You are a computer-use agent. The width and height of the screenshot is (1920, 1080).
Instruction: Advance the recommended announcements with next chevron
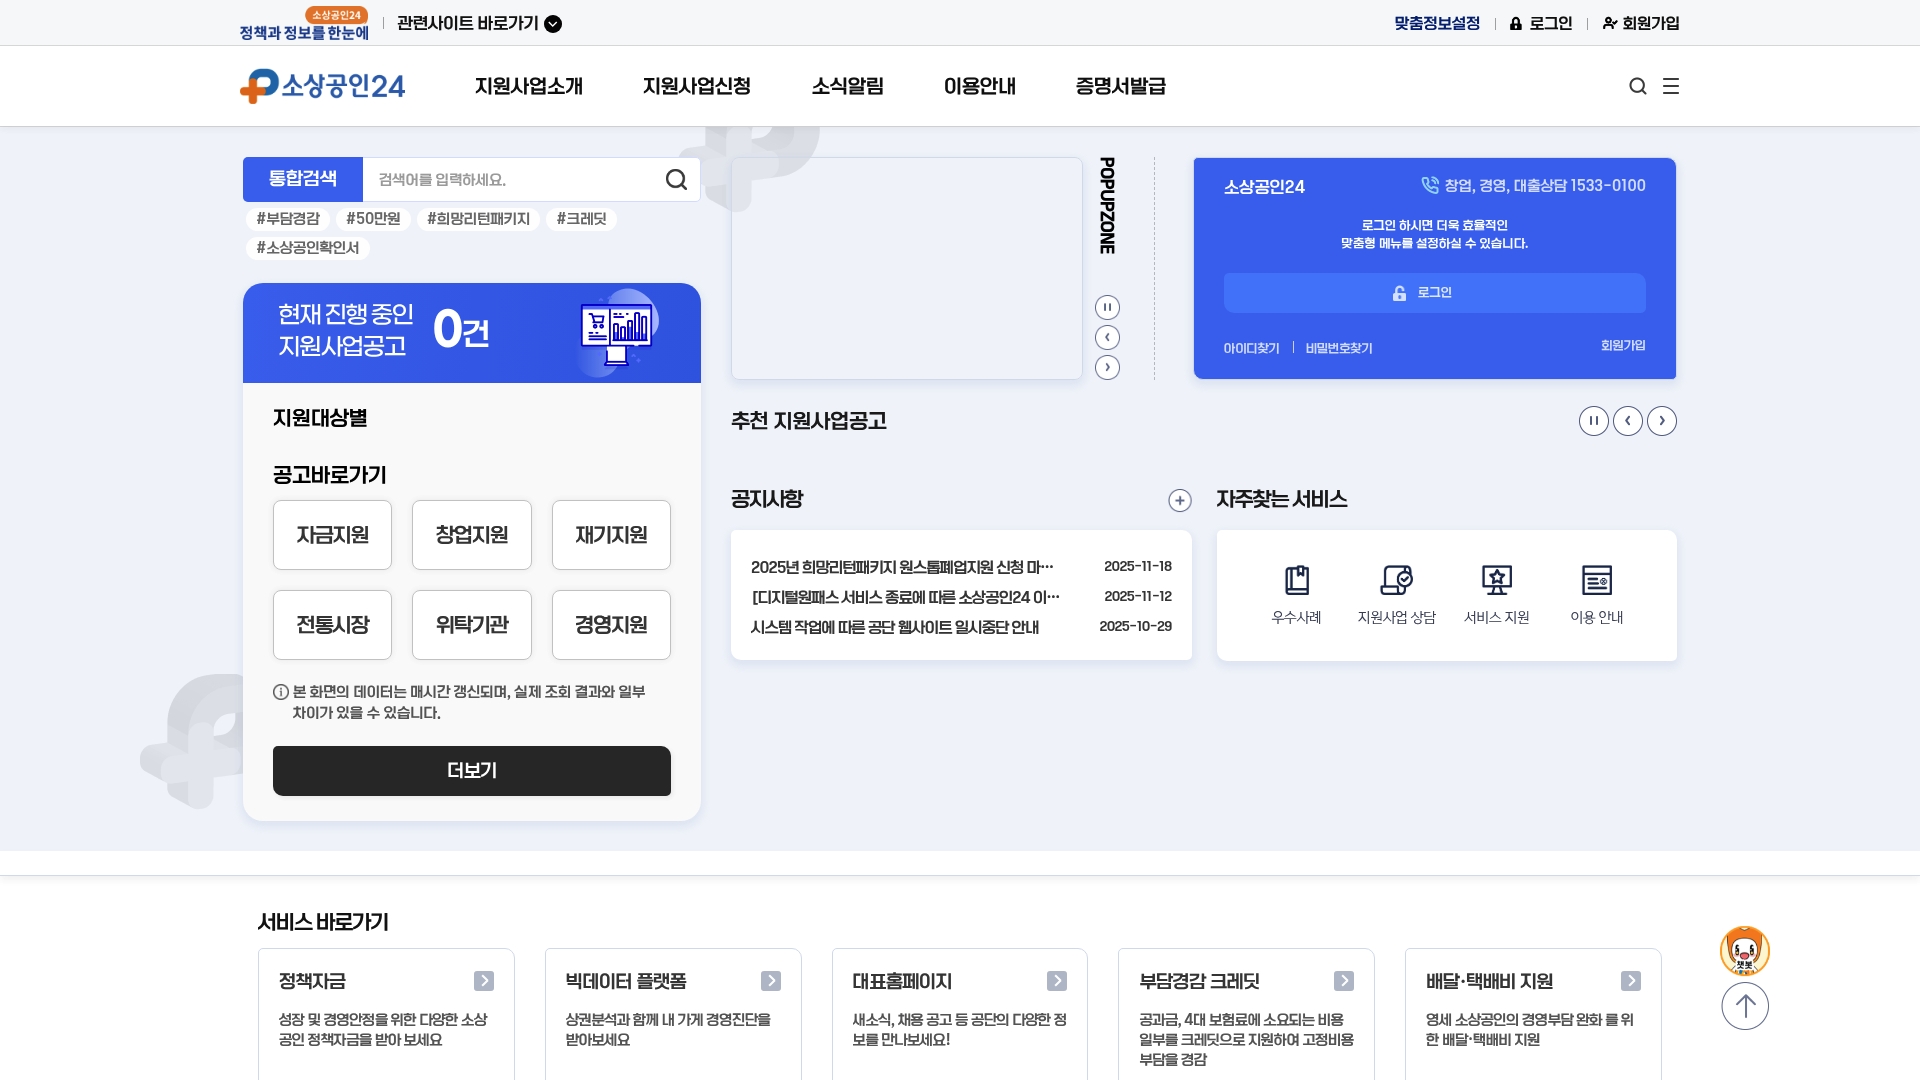click(1662, 421)
